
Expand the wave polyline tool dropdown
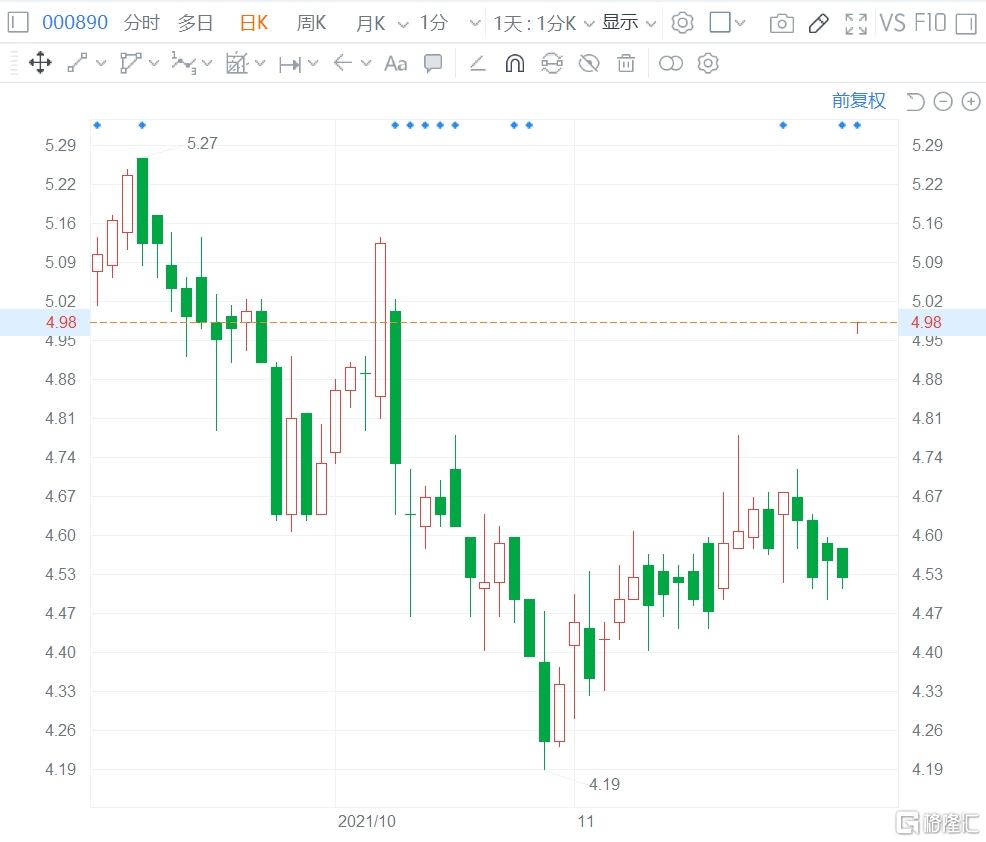tap(207, 64)
